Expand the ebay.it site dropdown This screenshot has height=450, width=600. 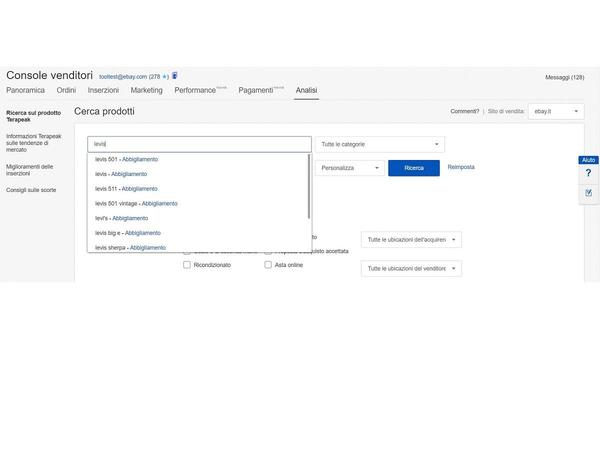click(x=556, y=111)
